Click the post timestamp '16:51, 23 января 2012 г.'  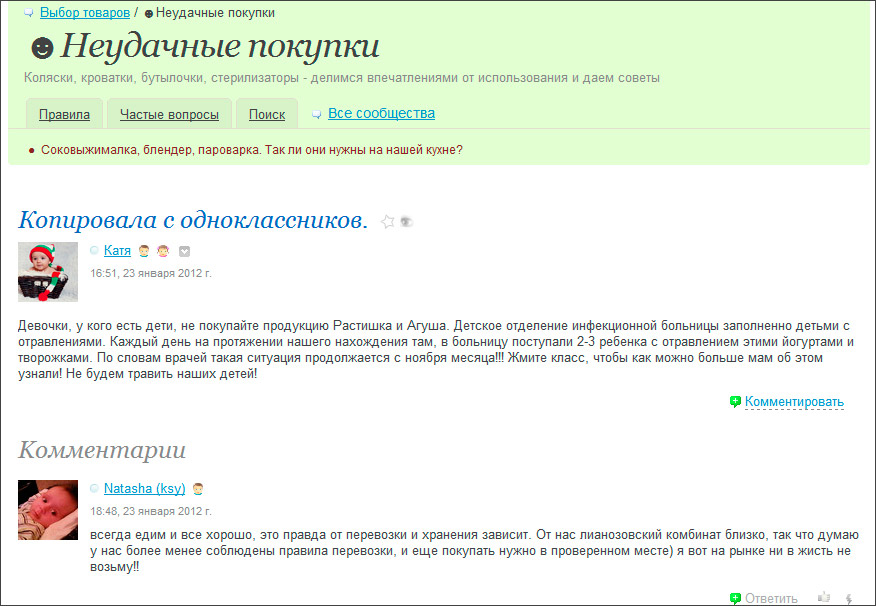pos(151,273)
